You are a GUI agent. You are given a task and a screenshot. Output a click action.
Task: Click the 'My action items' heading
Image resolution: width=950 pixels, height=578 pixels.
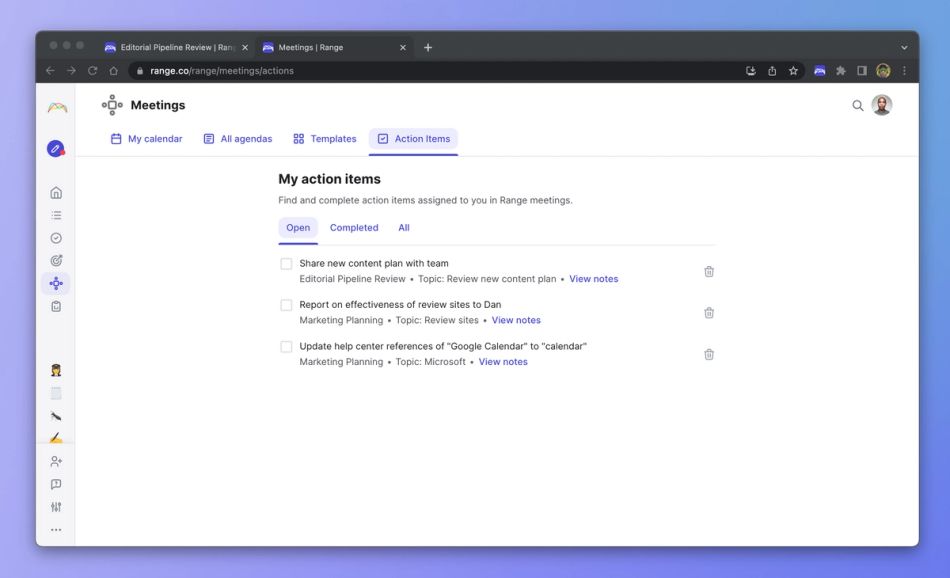330,179
